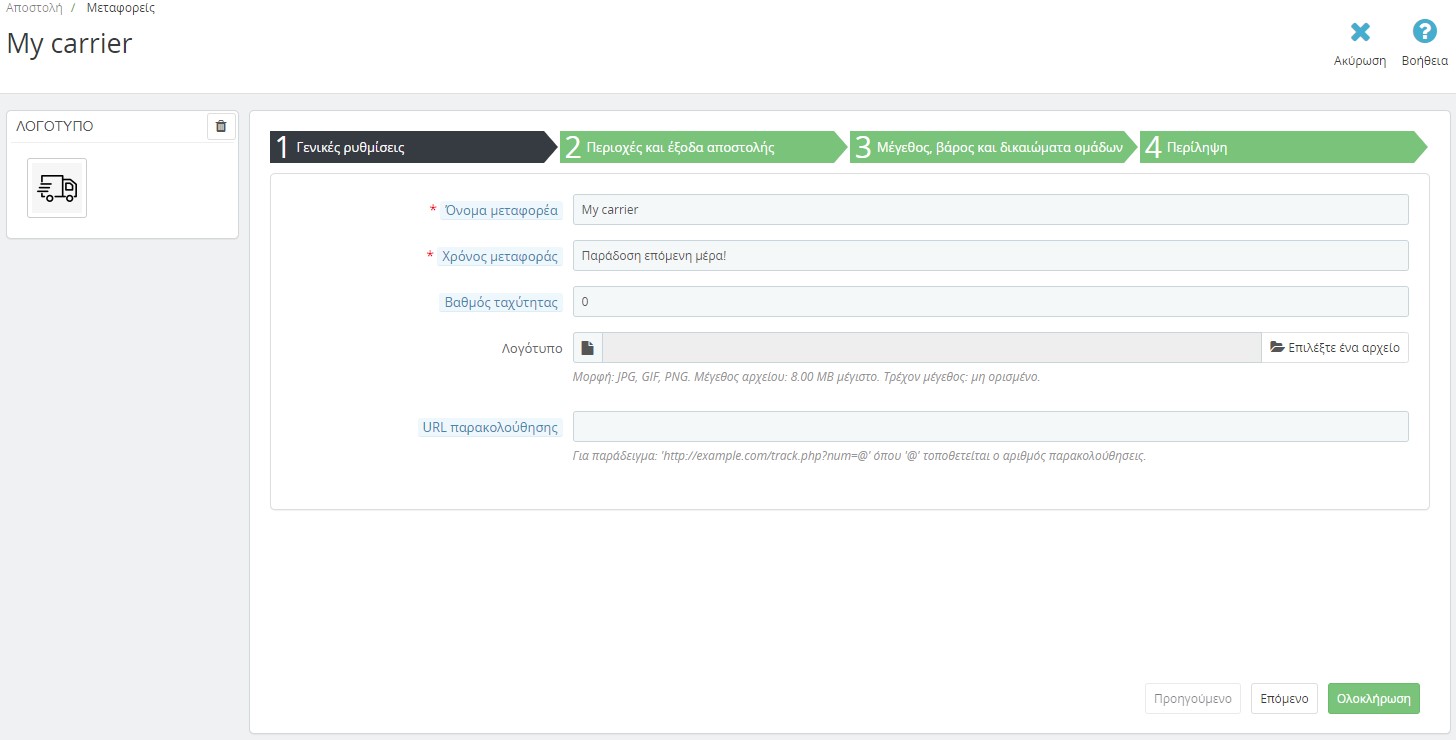
Task: Delete logo with the trash icon
Action: click(x=221, y=126)
